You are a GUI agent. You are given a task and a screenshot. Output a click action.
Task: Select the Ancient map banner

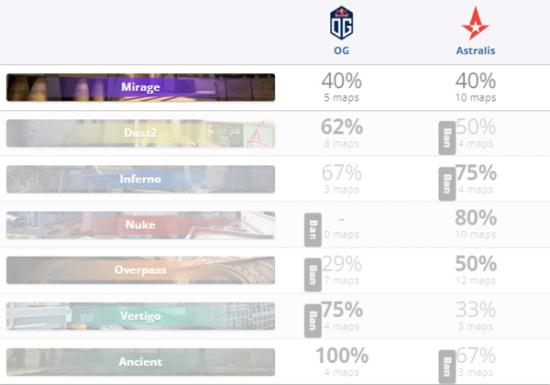tap(141, 362)
